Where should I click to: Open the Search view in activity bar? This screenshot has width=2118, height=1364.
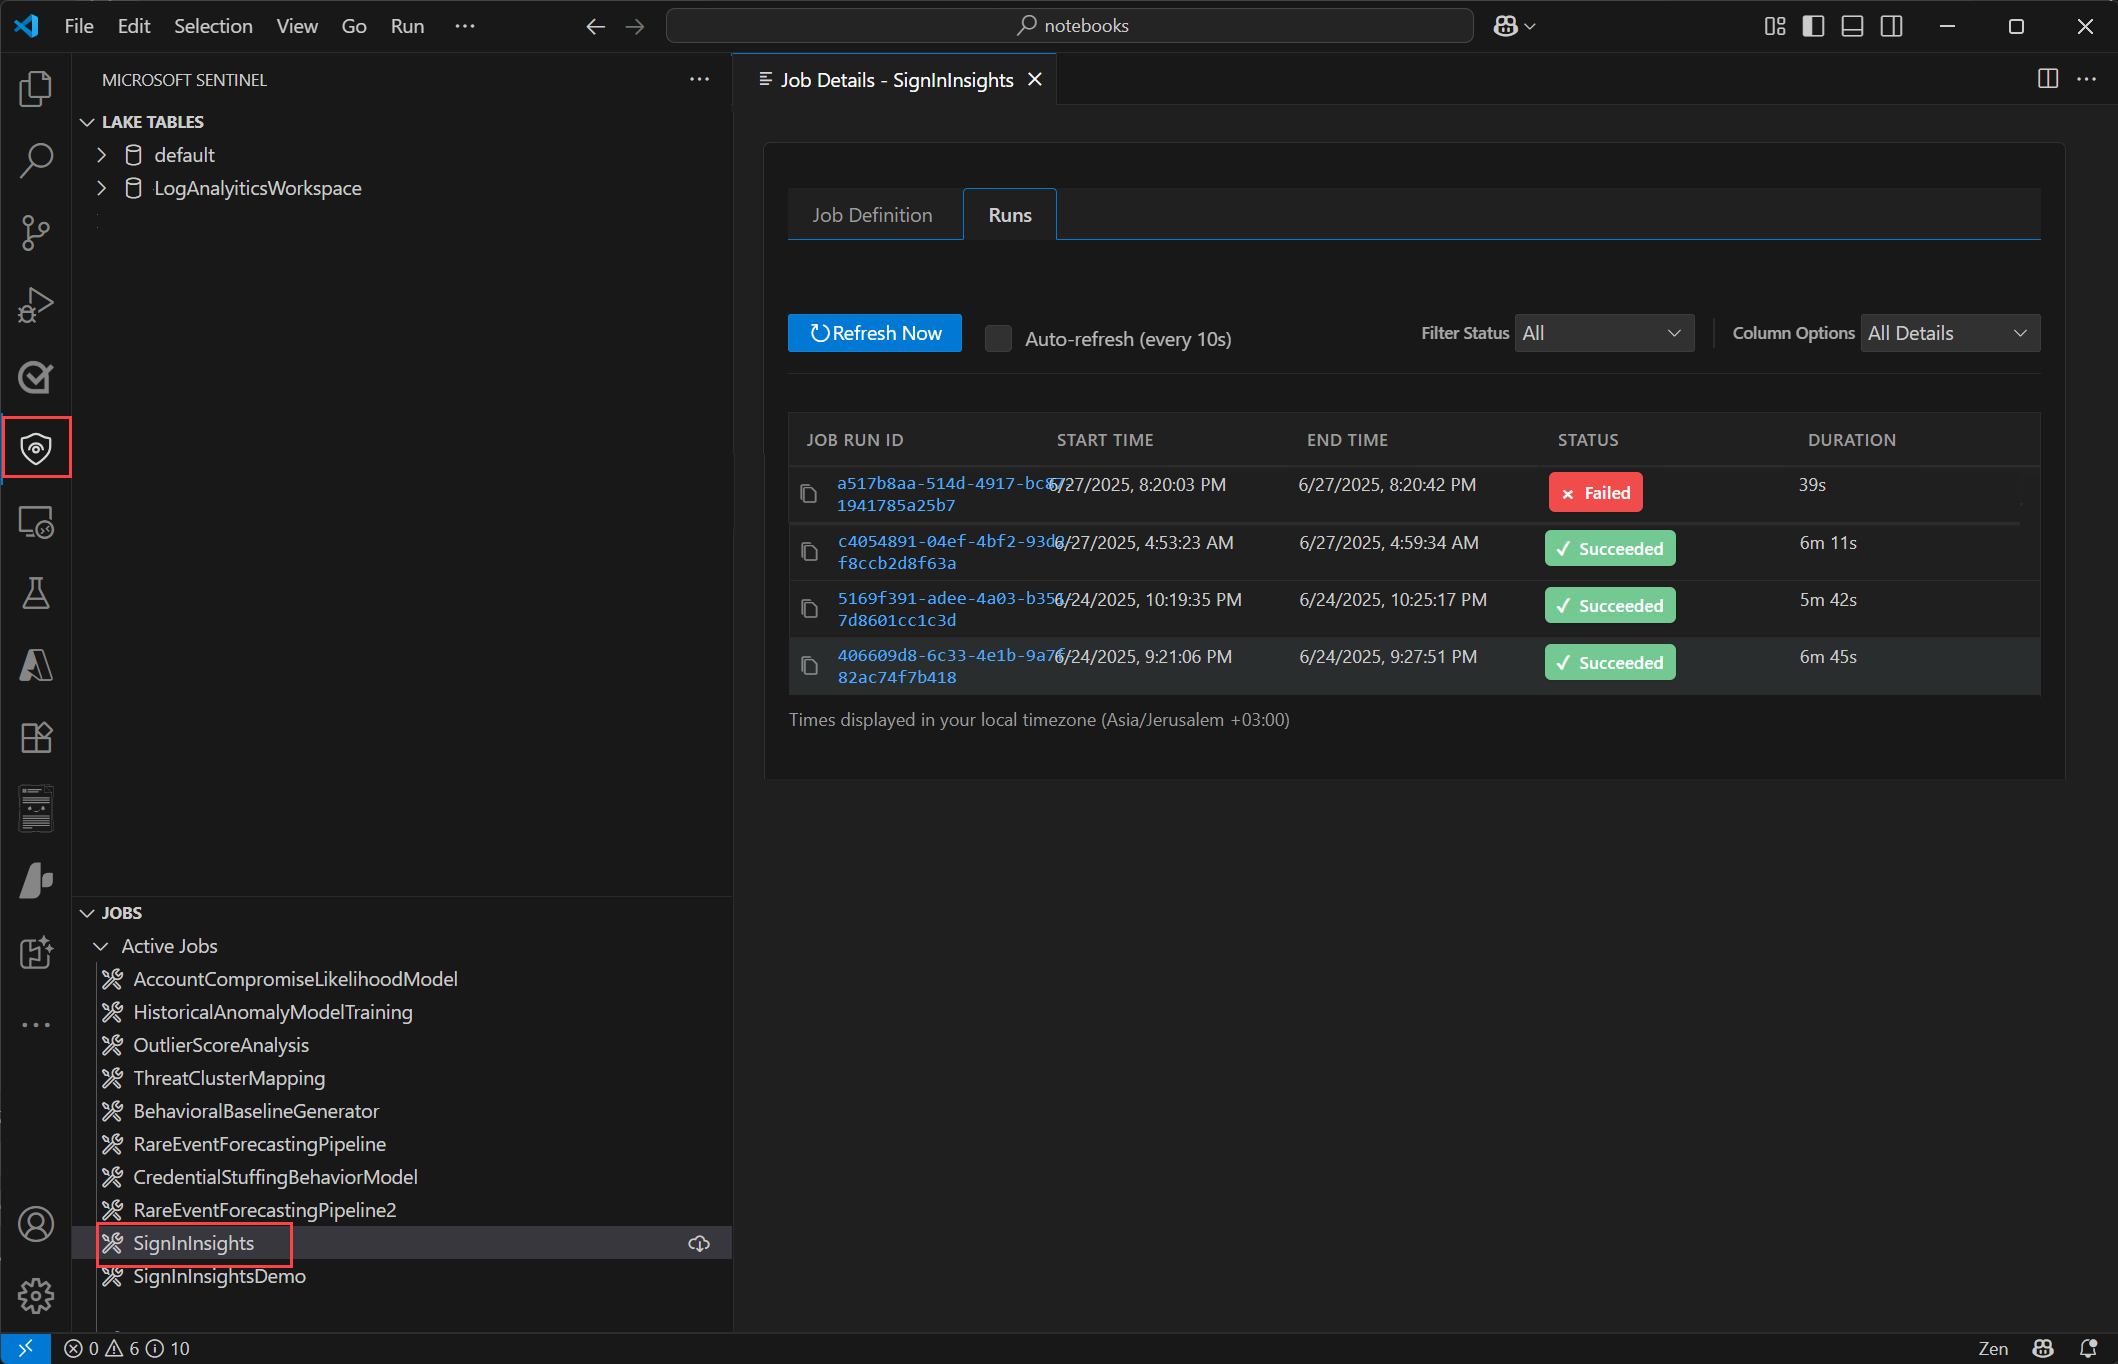coord(36,160)
